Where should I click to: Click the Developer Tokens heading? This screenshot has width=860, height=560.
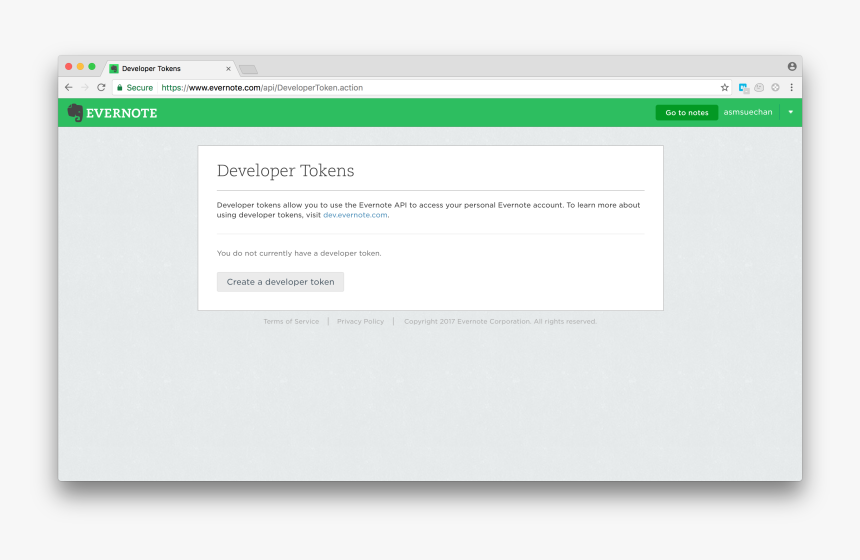click(x=285, y=171)
